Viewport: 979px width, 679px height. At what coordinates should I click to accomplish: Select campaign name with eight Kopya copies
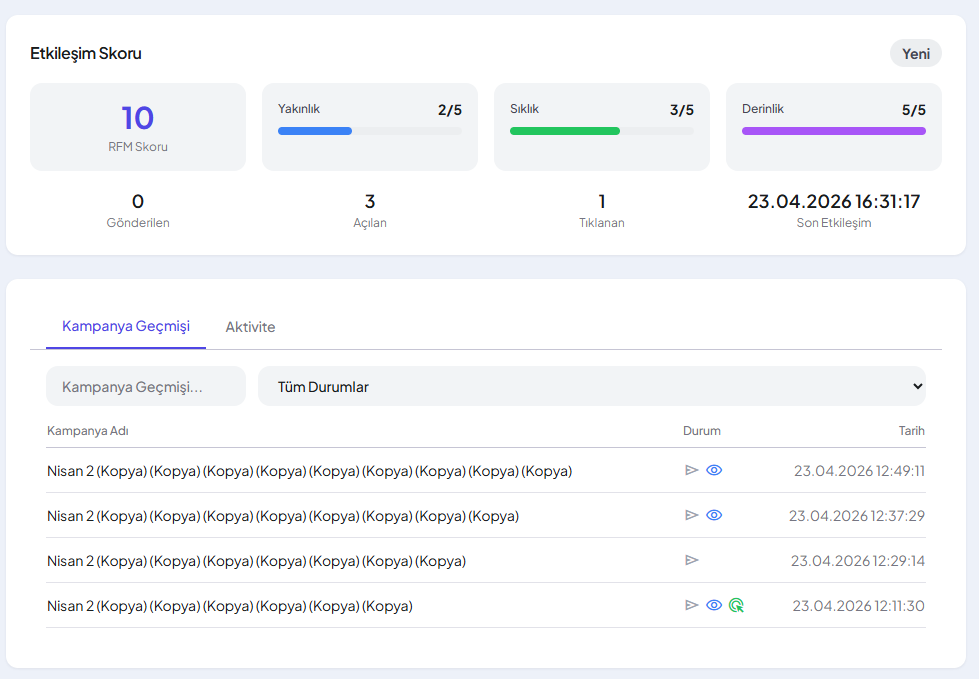point(283,516)
